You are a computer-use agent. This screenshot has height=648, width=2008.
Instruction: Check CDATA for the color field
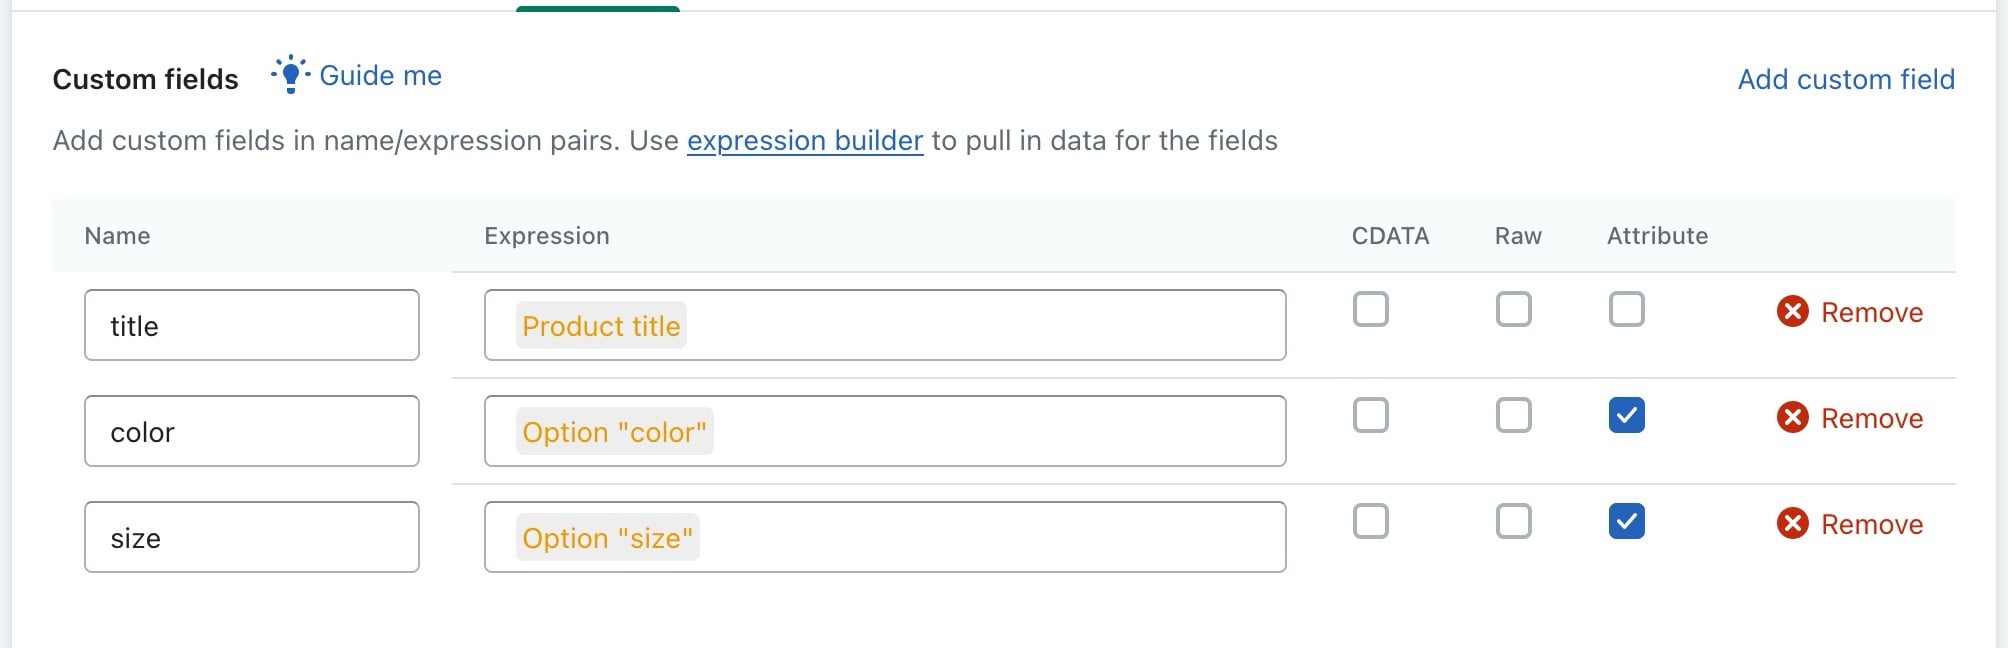(x=1370, y=415)
